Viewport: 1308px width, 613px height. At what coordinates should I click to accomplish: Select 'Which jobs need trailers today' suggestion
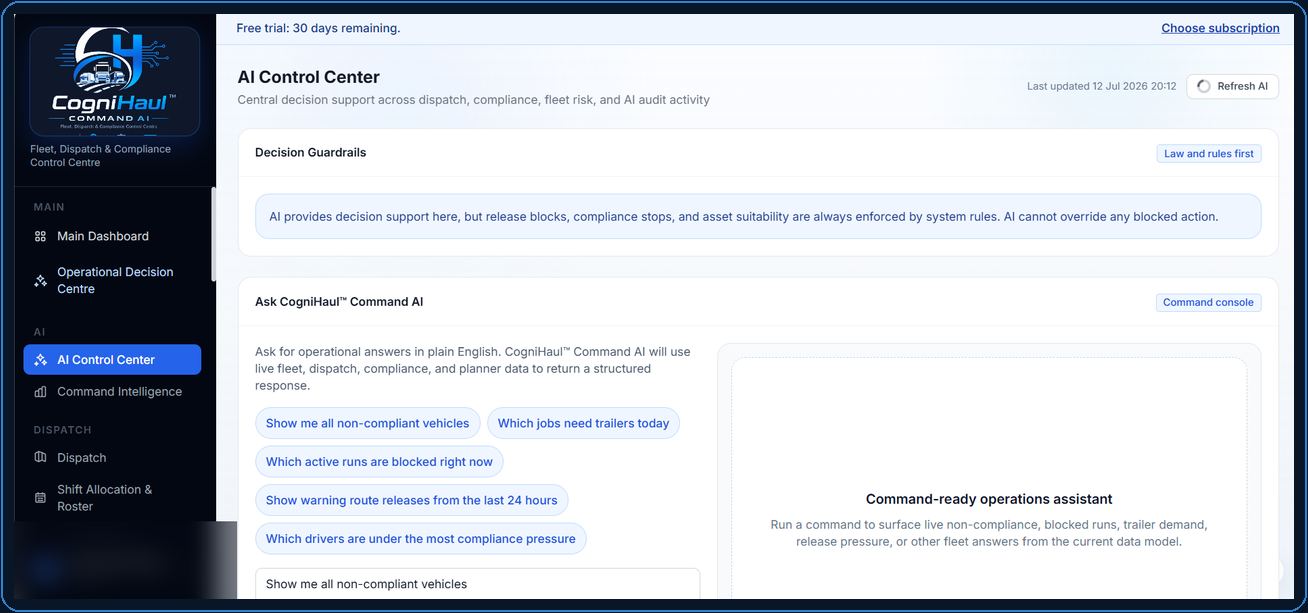click(x=583, y=423)
